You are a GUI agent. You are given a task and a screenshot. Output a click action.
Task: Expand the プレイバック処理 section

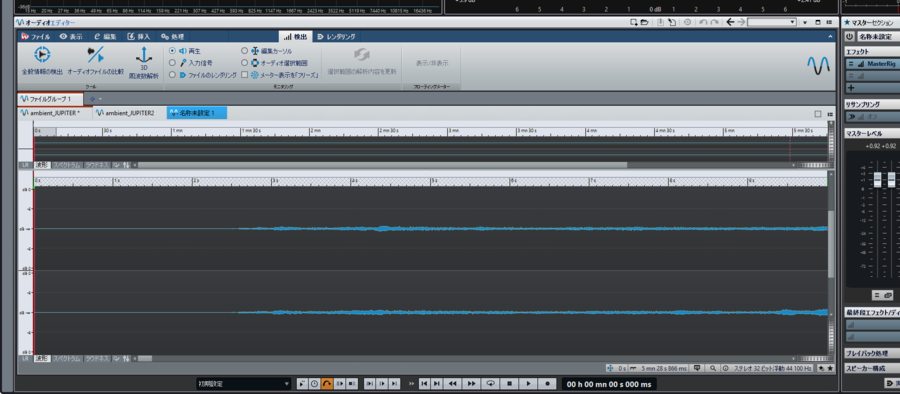tap(872, 353)
